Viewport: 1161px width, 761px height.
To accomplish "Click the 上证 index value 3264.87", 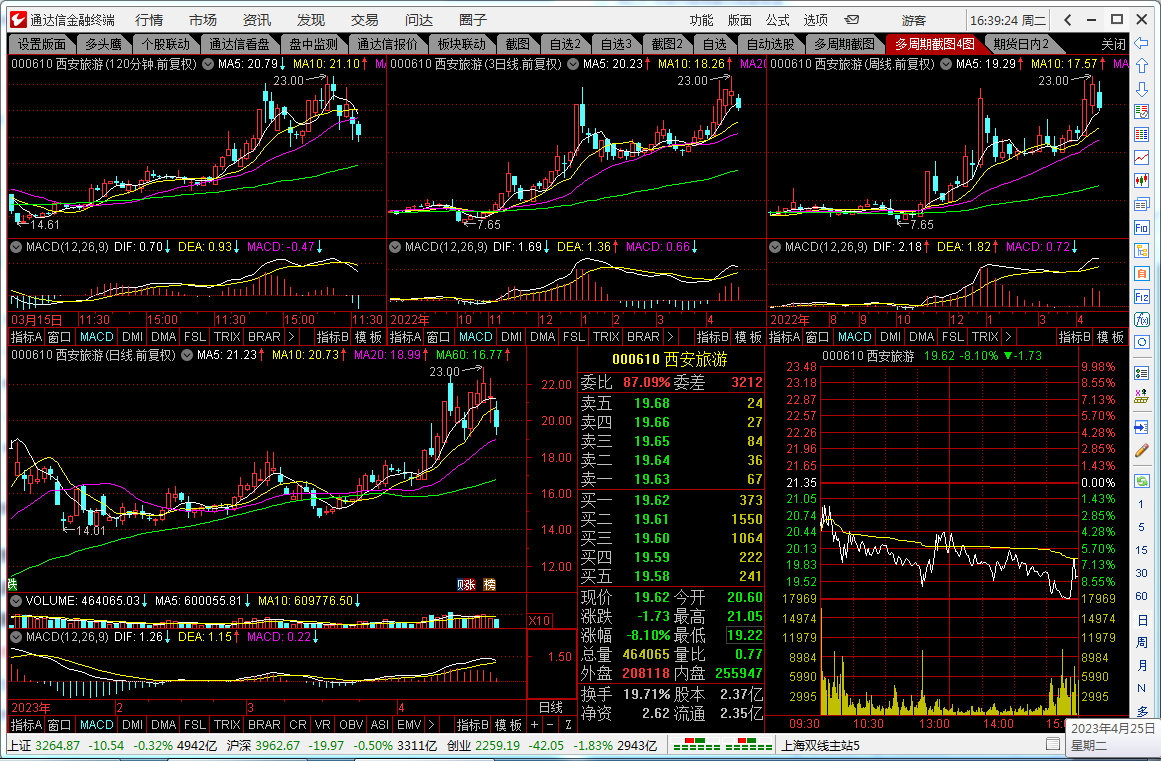I will (57, 745).
